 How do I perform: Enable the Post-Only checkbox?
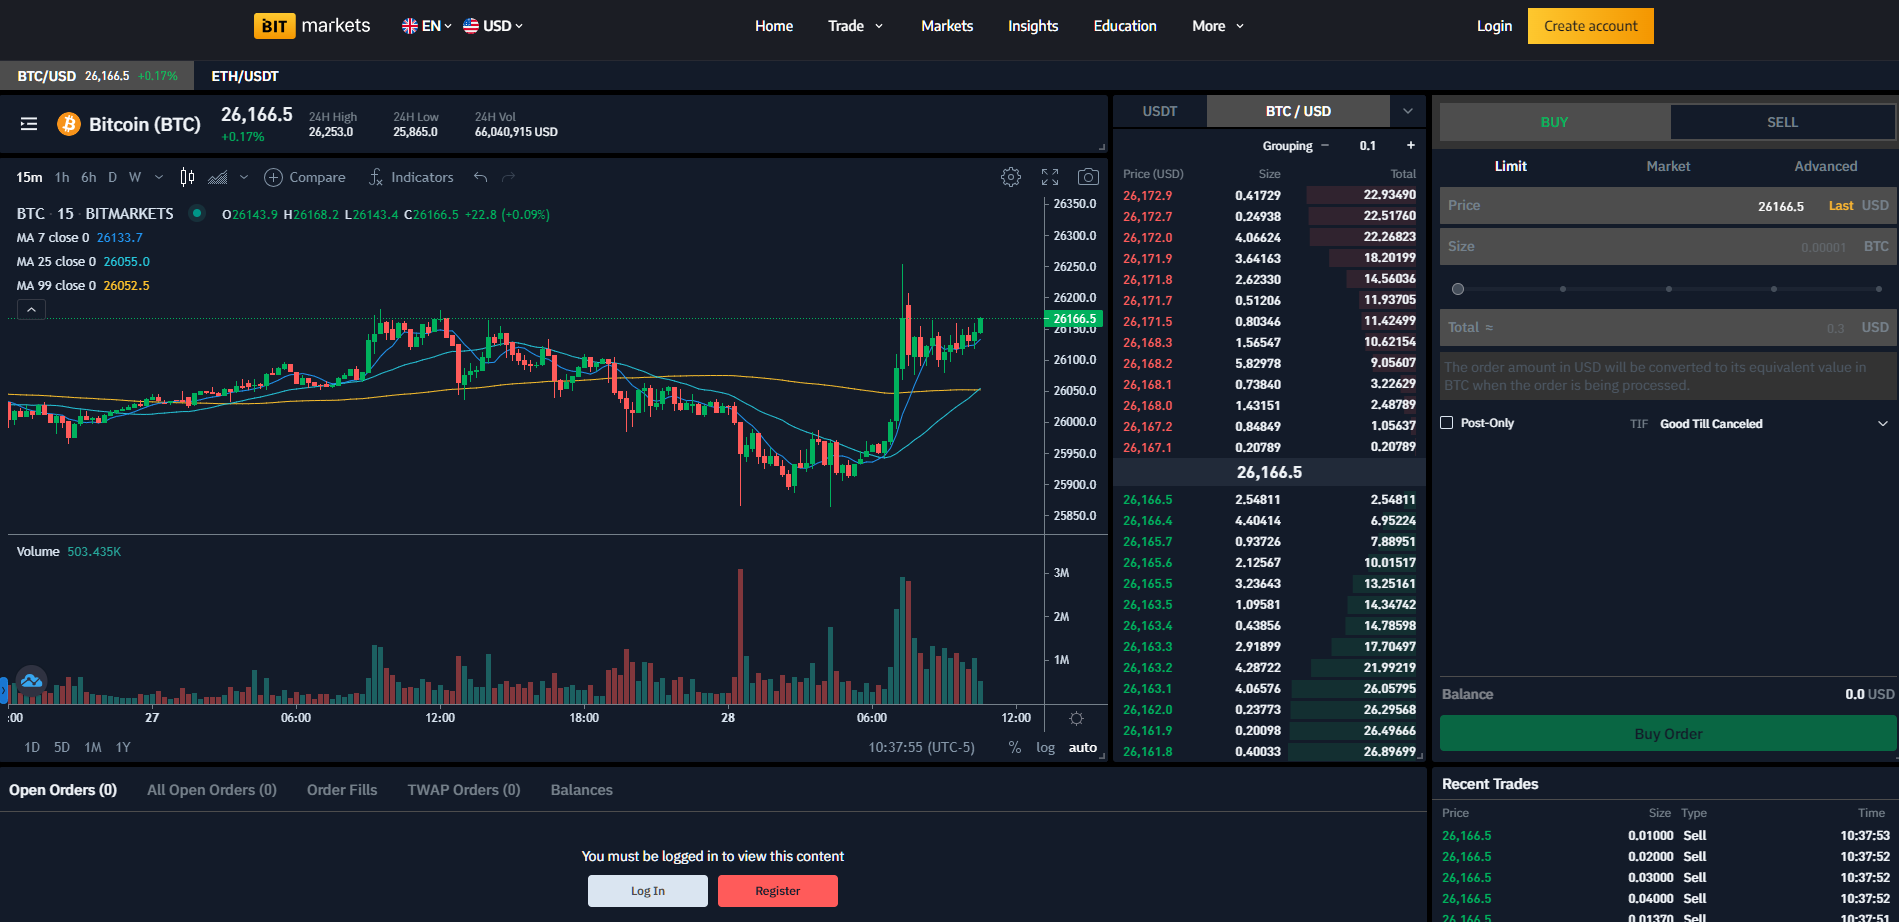point(1446,423)
